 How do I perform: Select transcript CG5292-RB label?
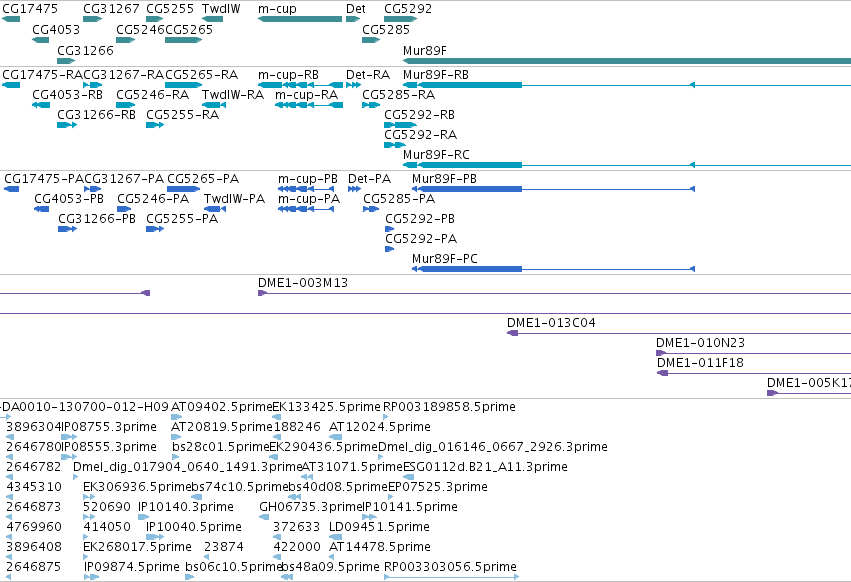pyautogui.click(x=420, y=115)
